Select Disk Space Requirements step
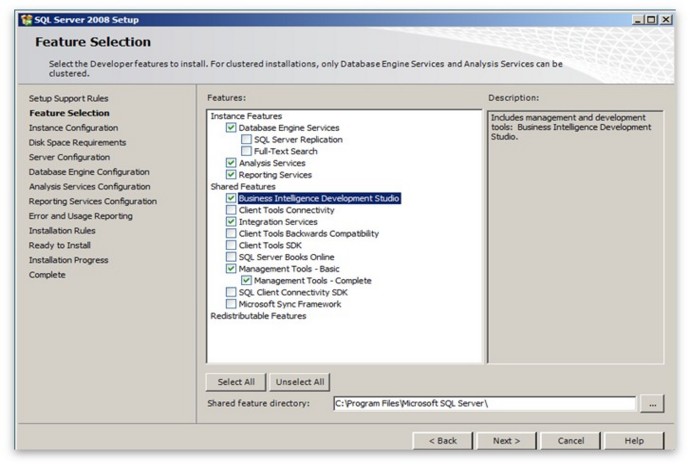 coord(77,143)
